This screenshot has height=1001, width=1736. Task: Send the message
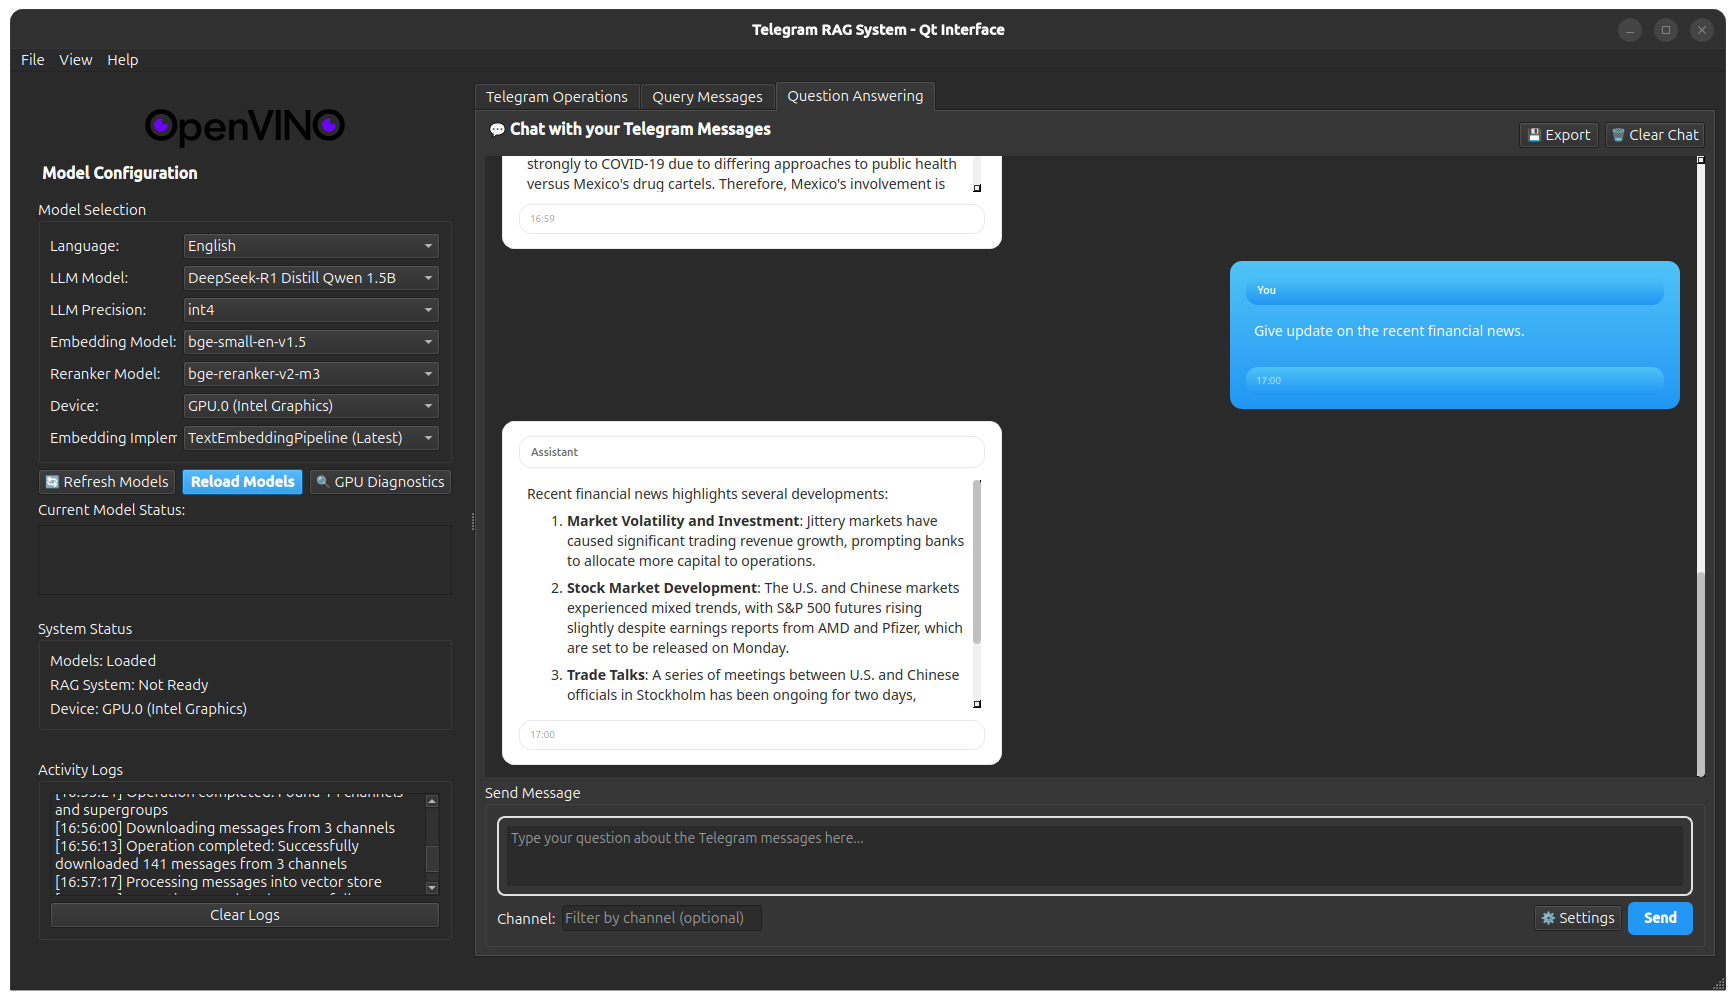(1660, 918)
